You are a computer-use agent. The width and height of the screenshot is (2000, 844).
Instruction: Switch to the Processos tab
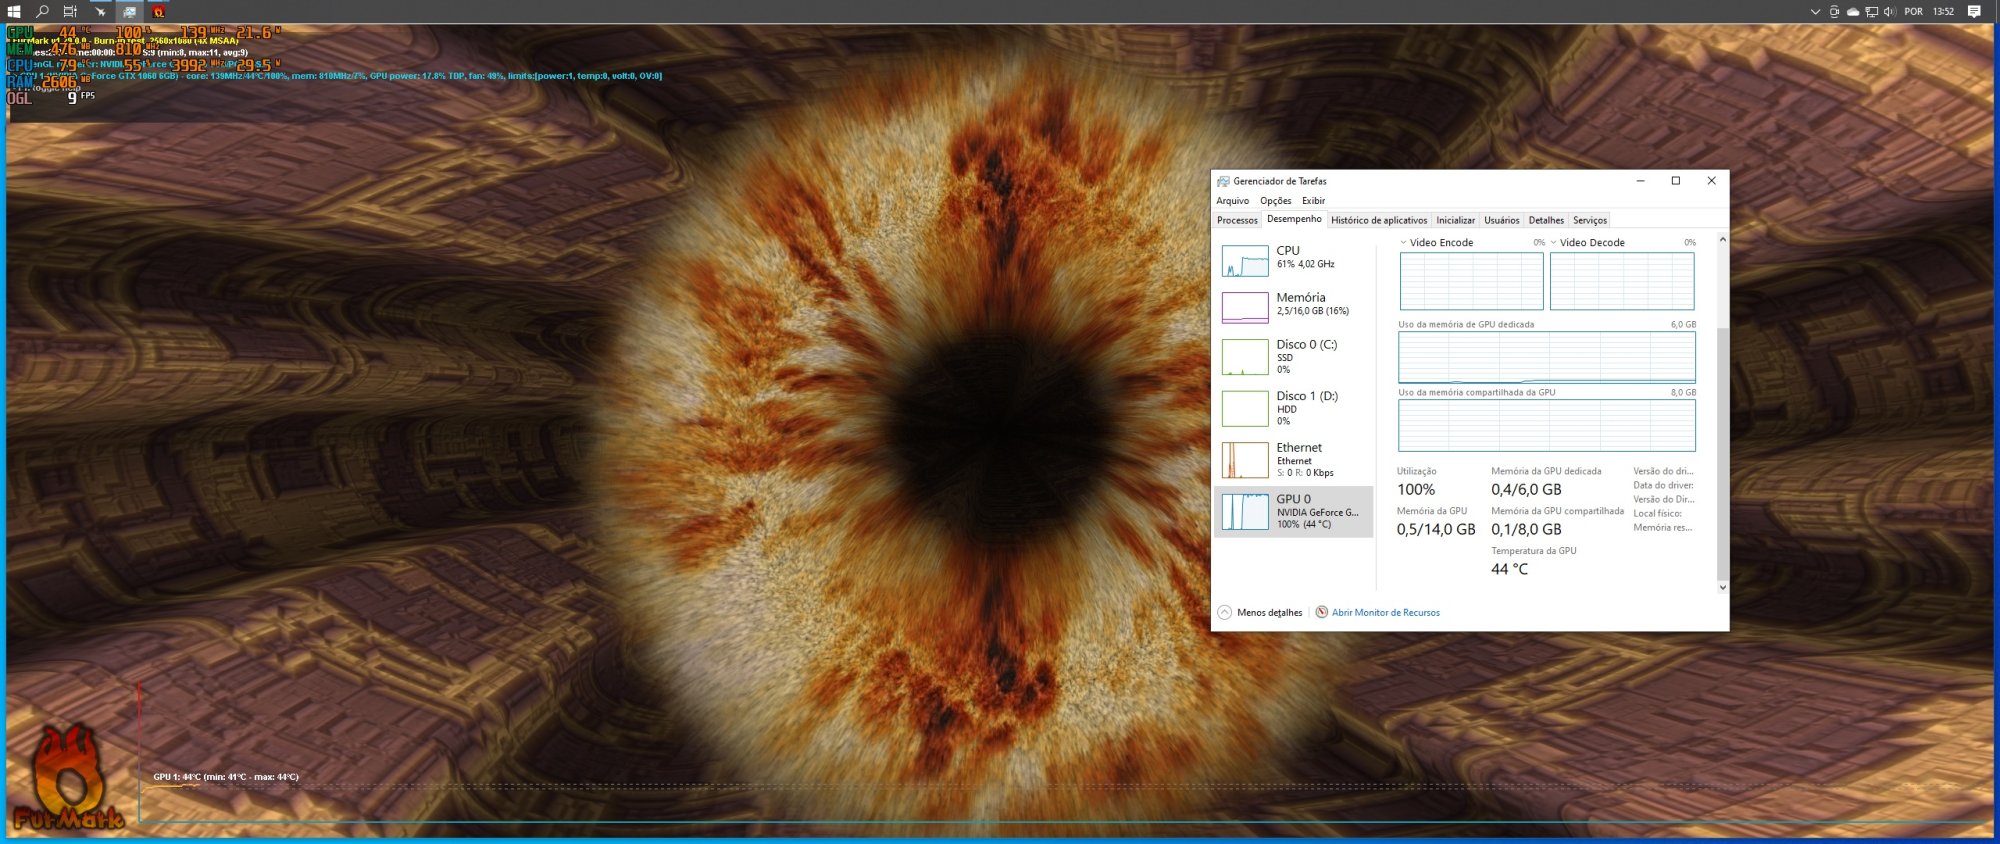(1237, 220)
